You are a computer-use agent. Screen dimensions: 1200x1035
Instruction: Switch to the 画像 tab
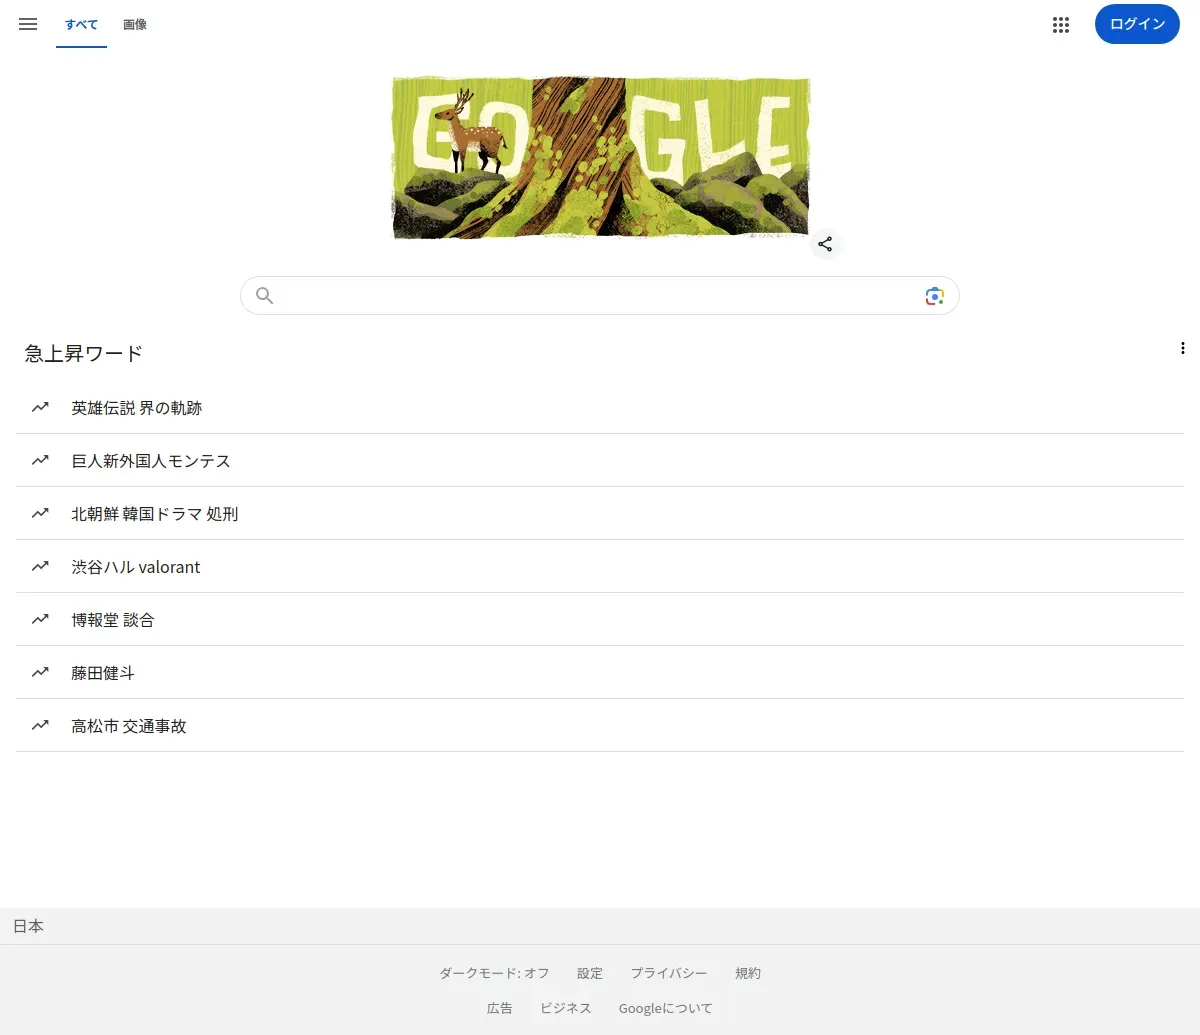tap(135, 24)
